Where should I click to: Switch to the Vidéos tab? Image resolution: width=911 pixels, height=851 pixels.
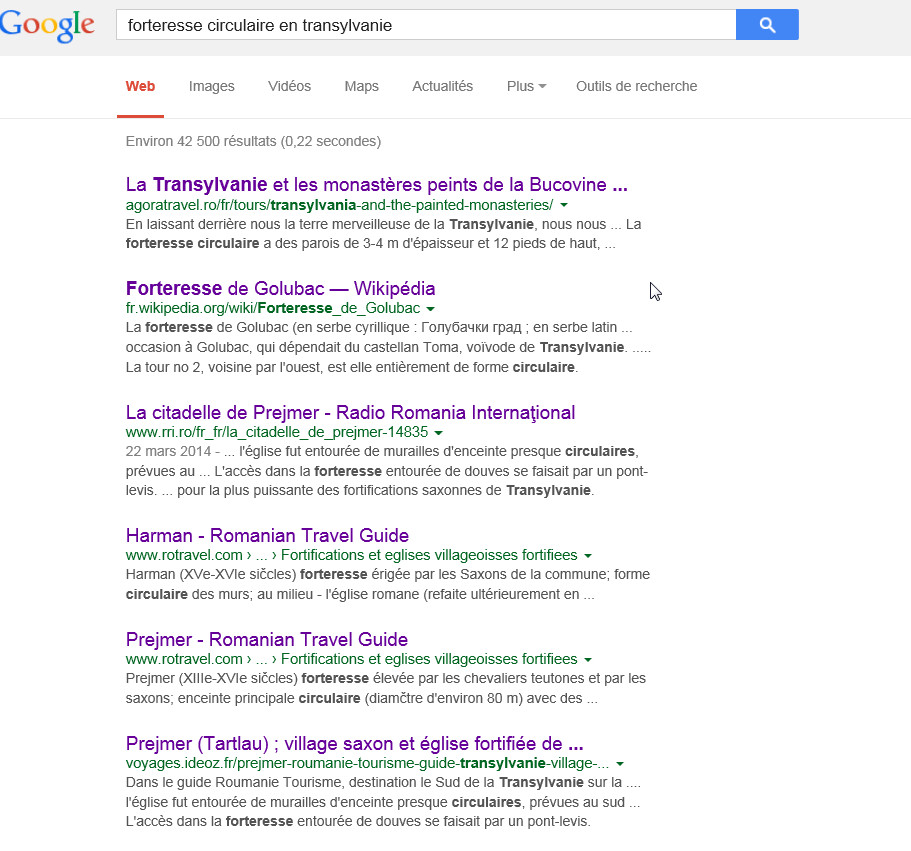(289, 86)
